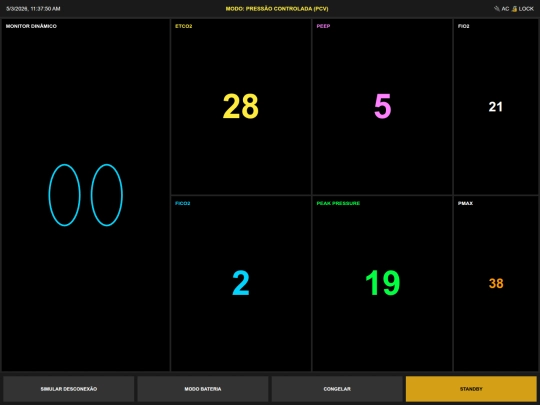This screenshot has width=540, height=405.
Task: Click the ETCO2 value 28
Action: pyautogui.click(x=241, y=106)
